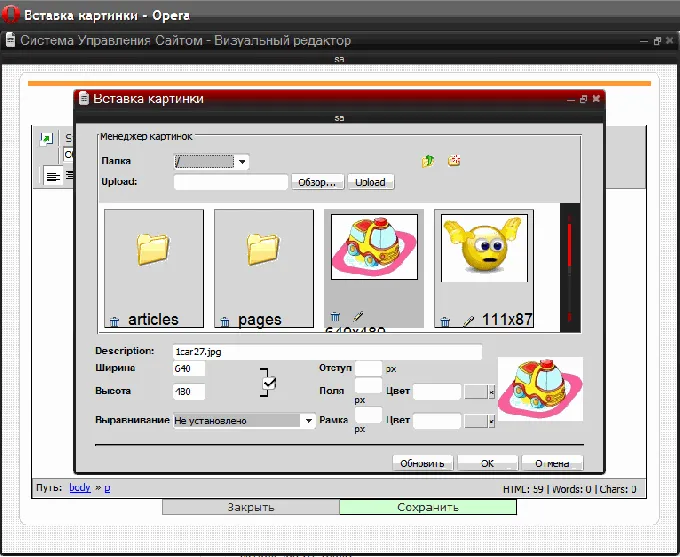Click the Upload button
Screen dimensions: 680x557
pyautogui.click(x=371, y=182)
